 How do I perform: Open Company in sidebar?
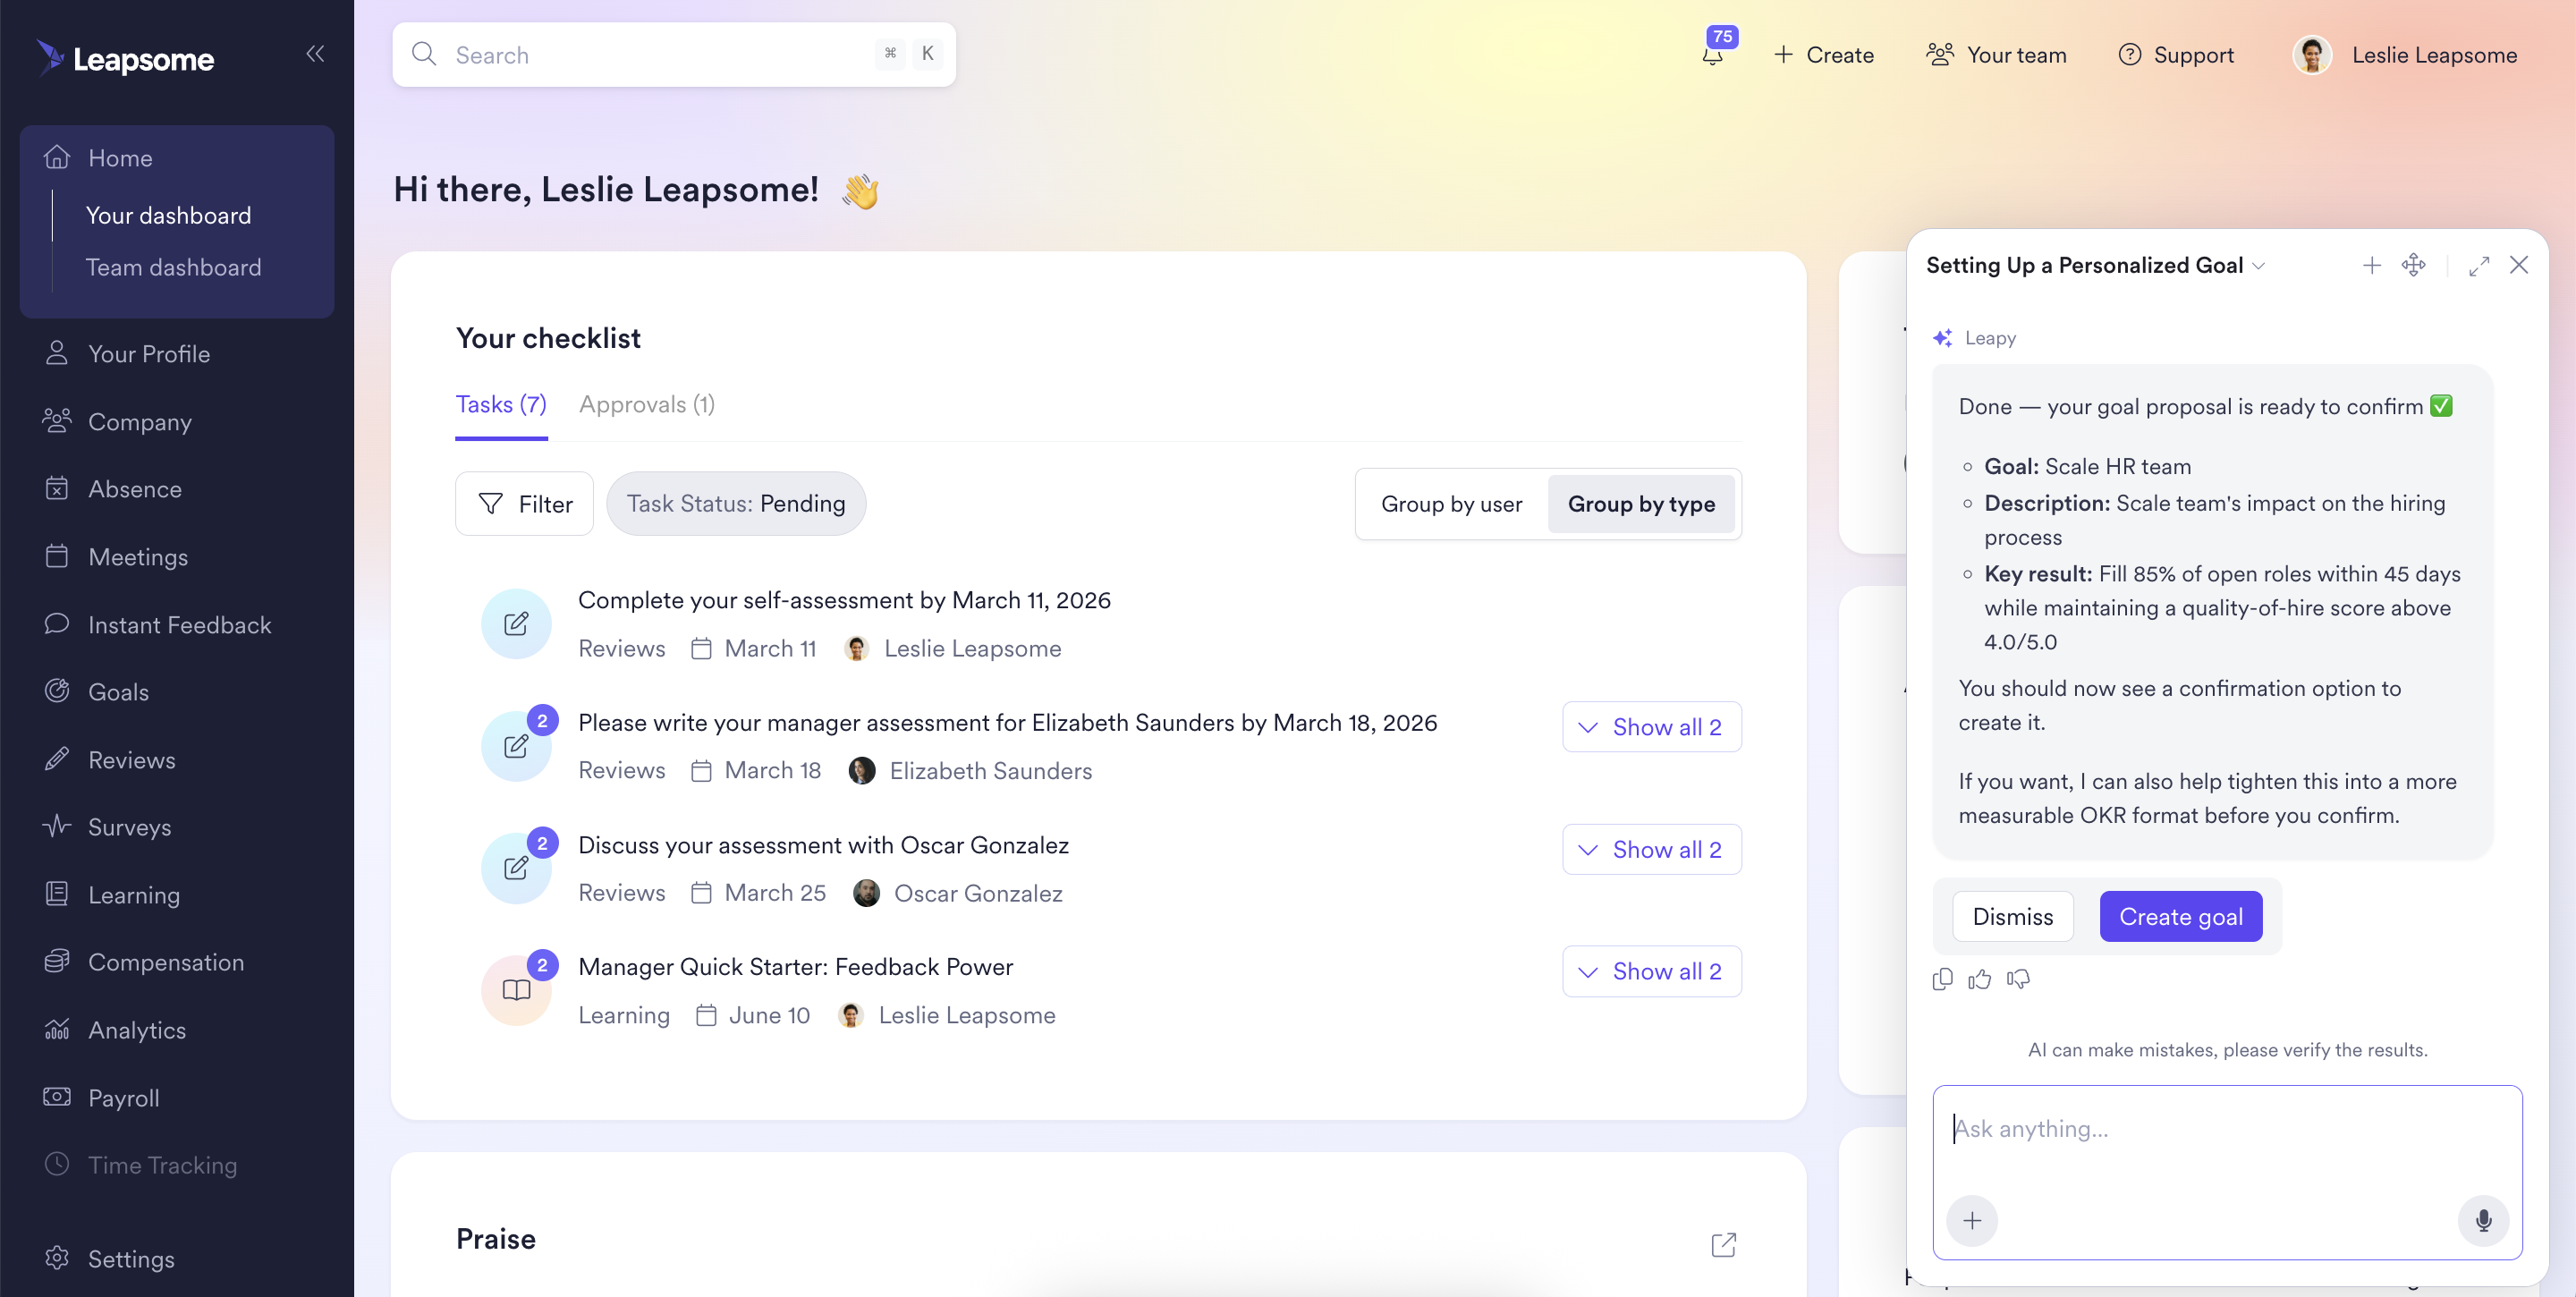coord(140,422)
